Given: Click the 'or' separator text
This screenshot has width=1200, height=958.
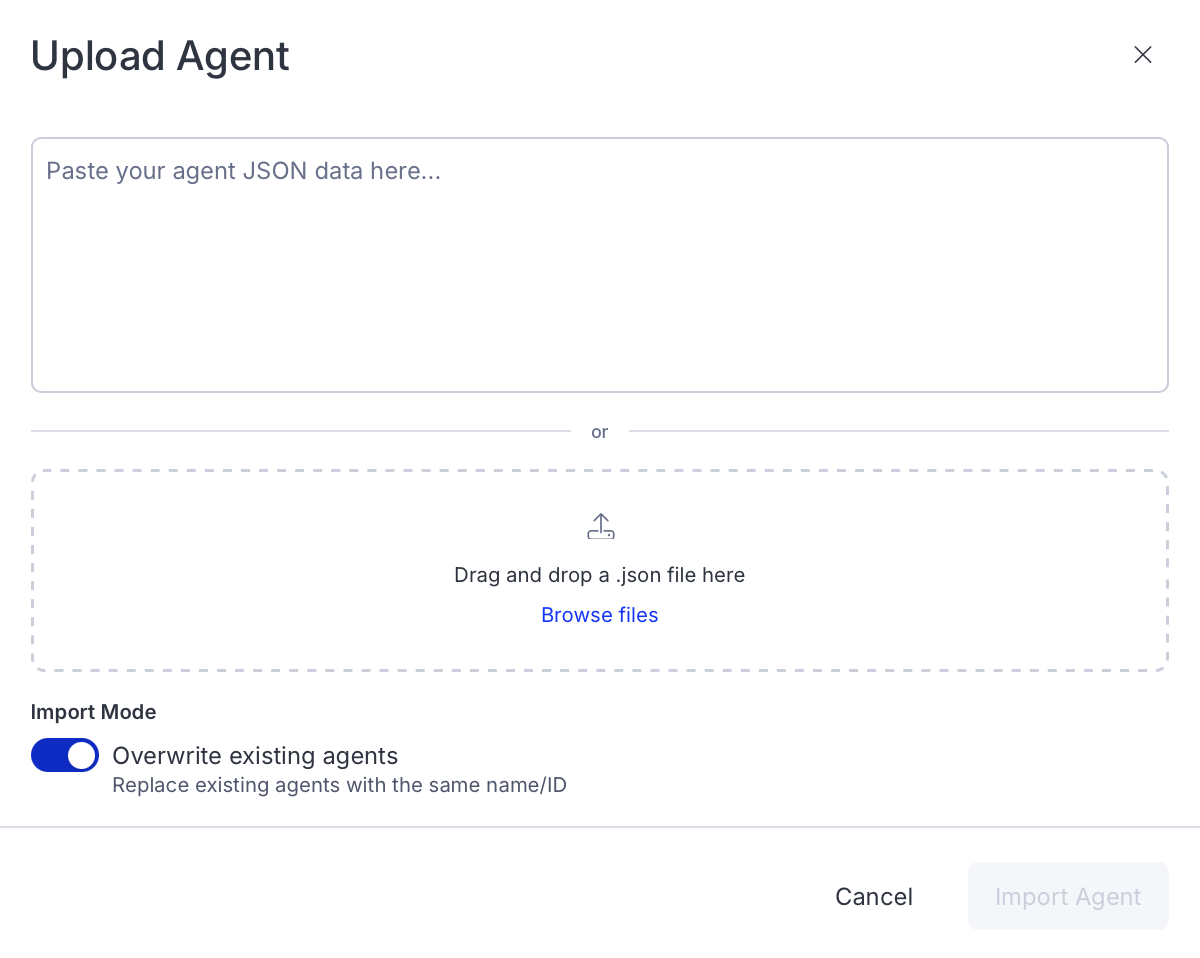Looking at the screenshot, I should click(600, 432).
